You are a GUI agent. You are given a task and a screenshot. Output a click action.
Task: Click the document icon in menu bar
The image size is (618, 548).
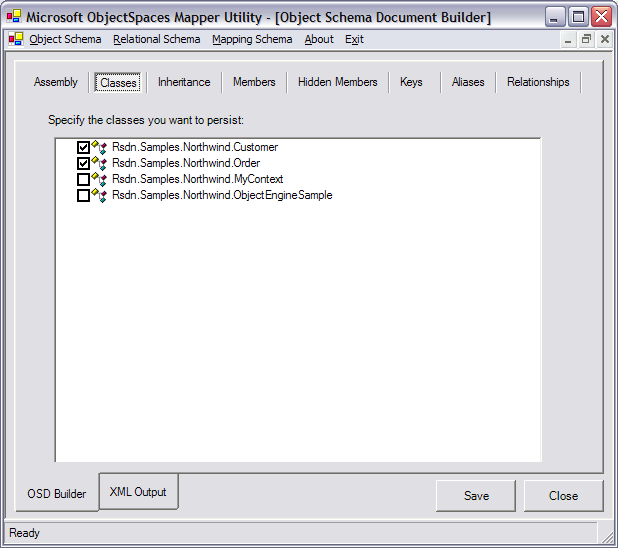(15, 39)
